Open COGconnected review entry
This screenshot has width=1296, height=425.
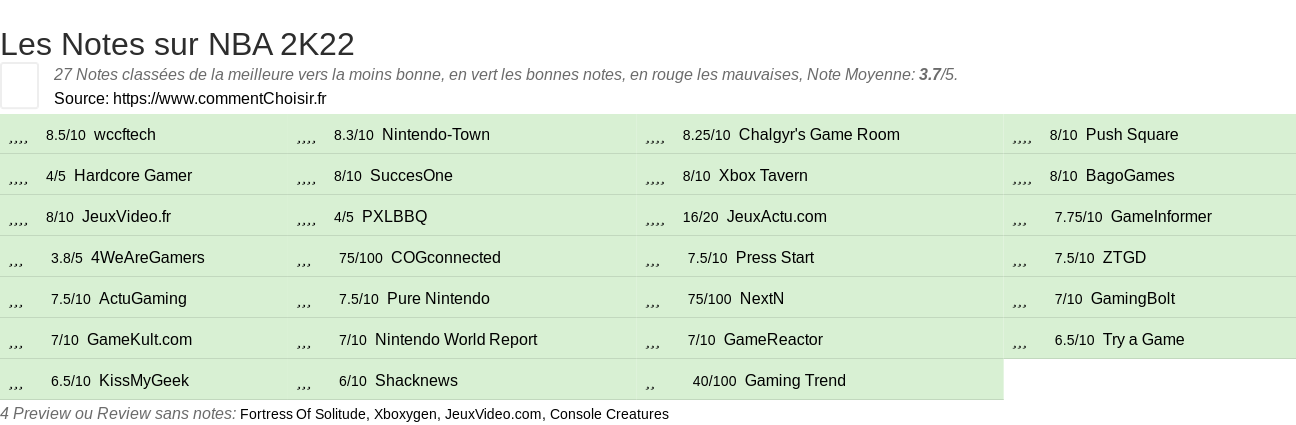446,258
